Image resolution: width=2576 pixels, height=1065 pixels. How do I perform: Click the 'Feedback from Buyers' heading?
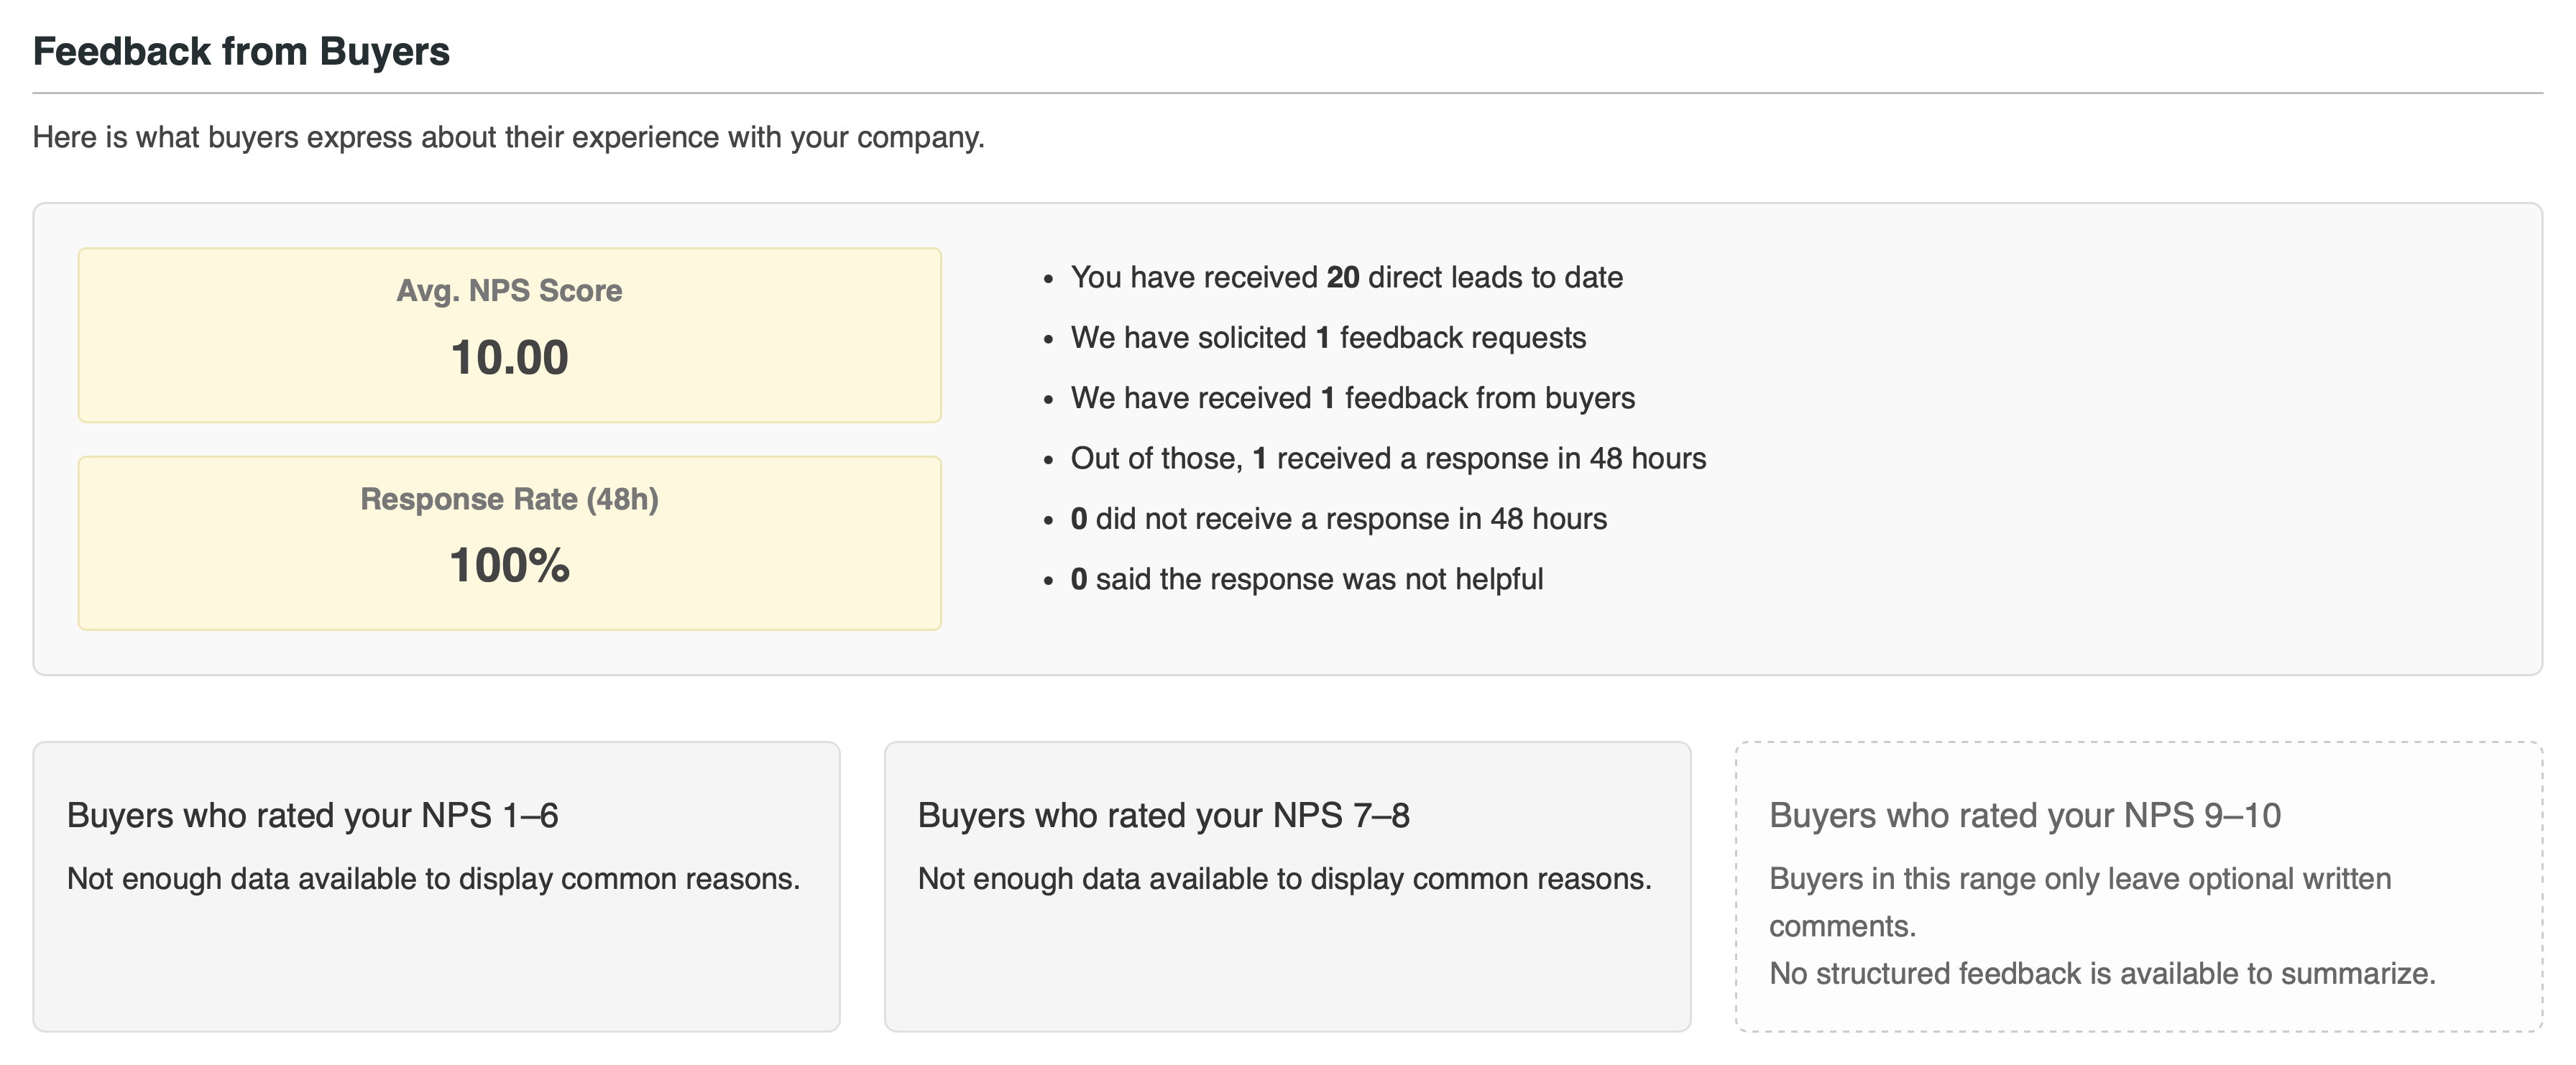tap(241, 52)
